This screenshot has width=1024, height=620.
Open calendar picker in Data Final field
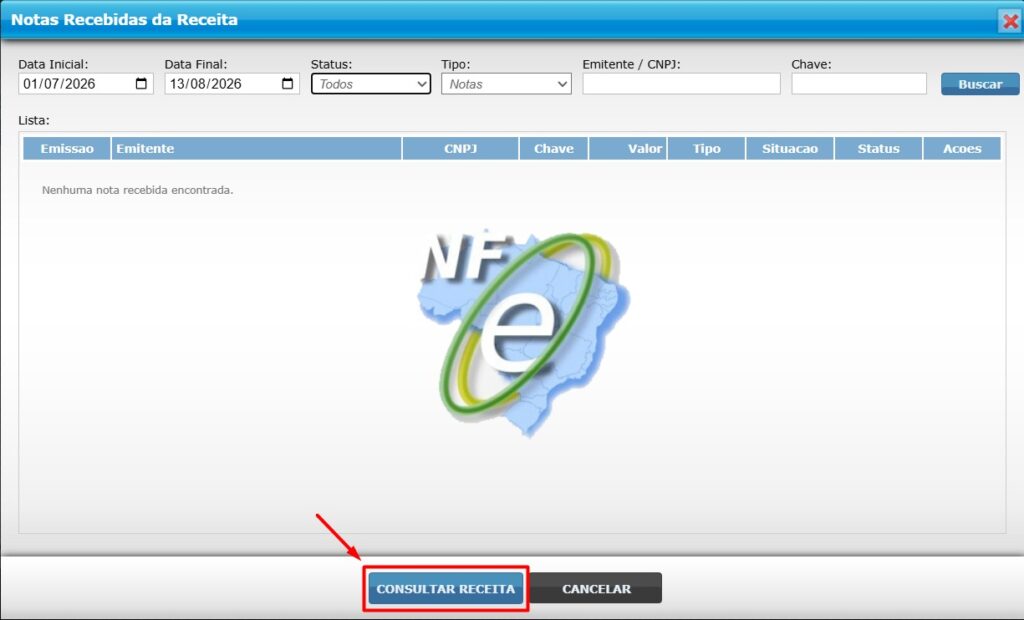[287, 84]
